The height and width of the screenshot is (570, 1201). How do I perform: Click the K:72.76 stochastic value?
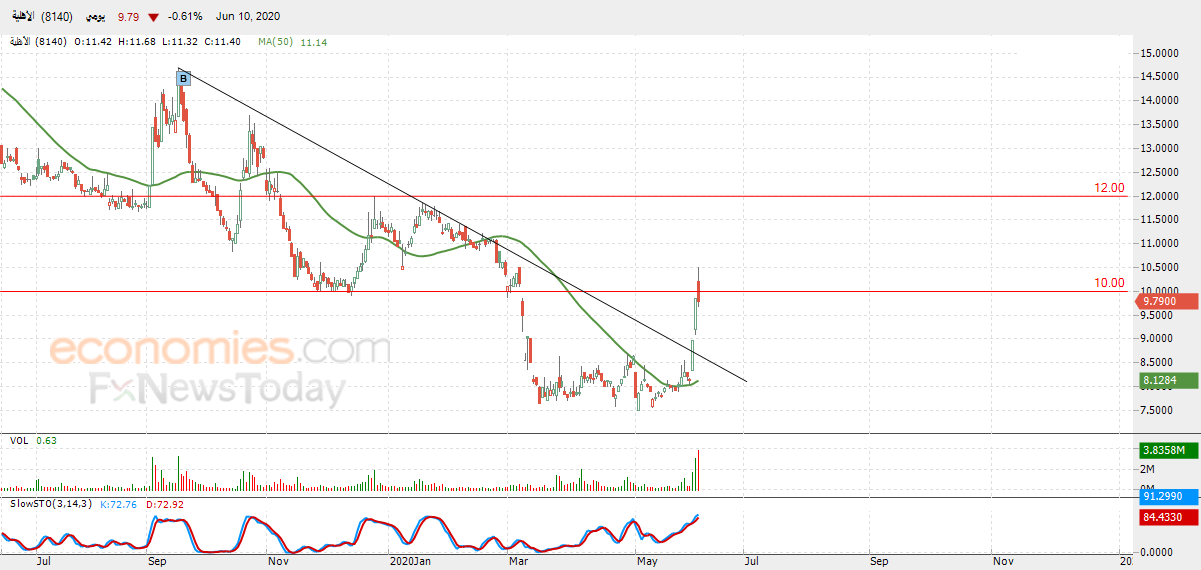click(x=118, y=503)
